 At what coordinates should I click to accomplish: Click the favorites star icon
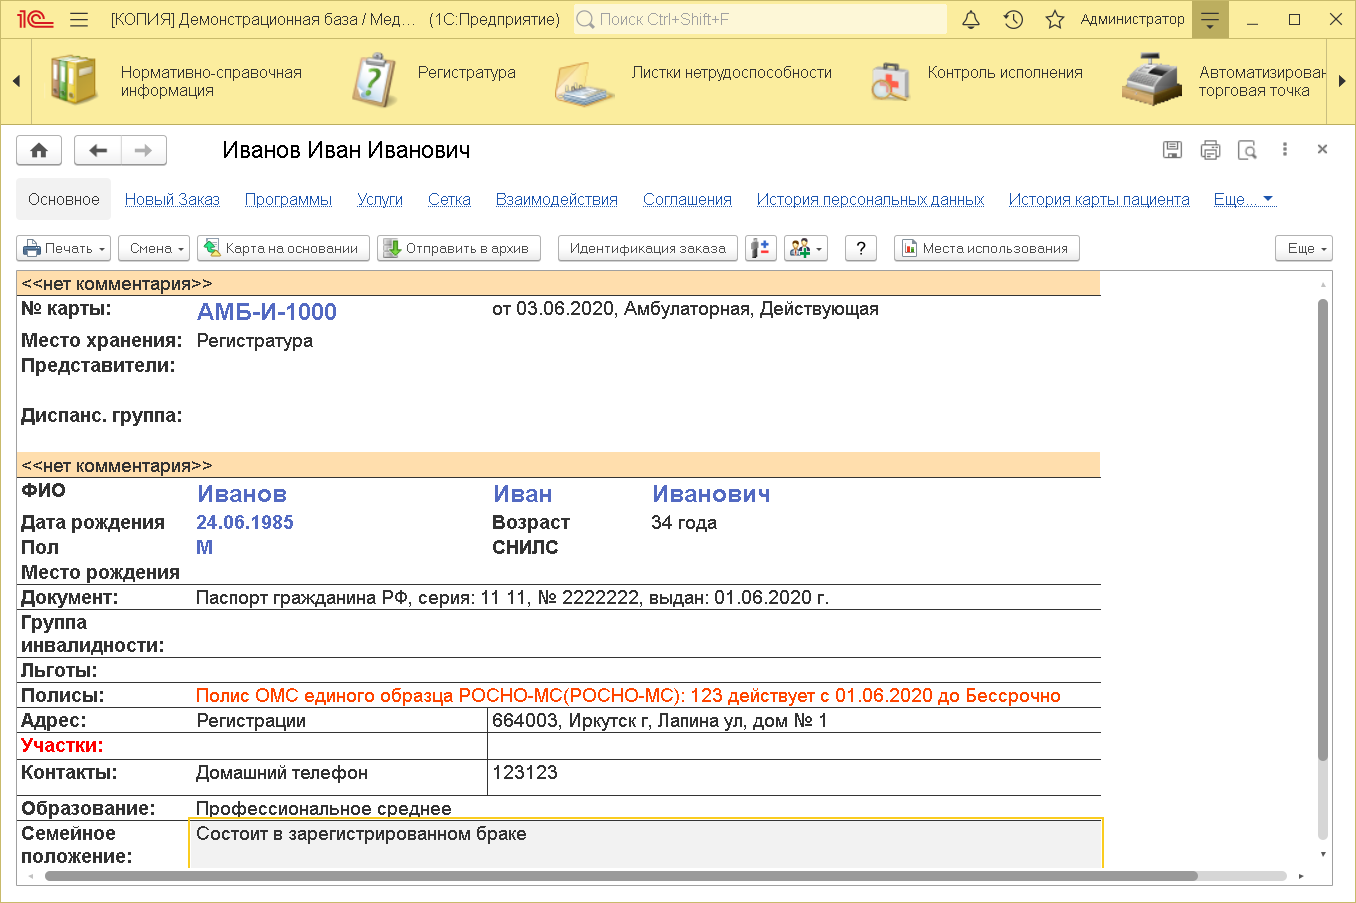click(1055, 19)
